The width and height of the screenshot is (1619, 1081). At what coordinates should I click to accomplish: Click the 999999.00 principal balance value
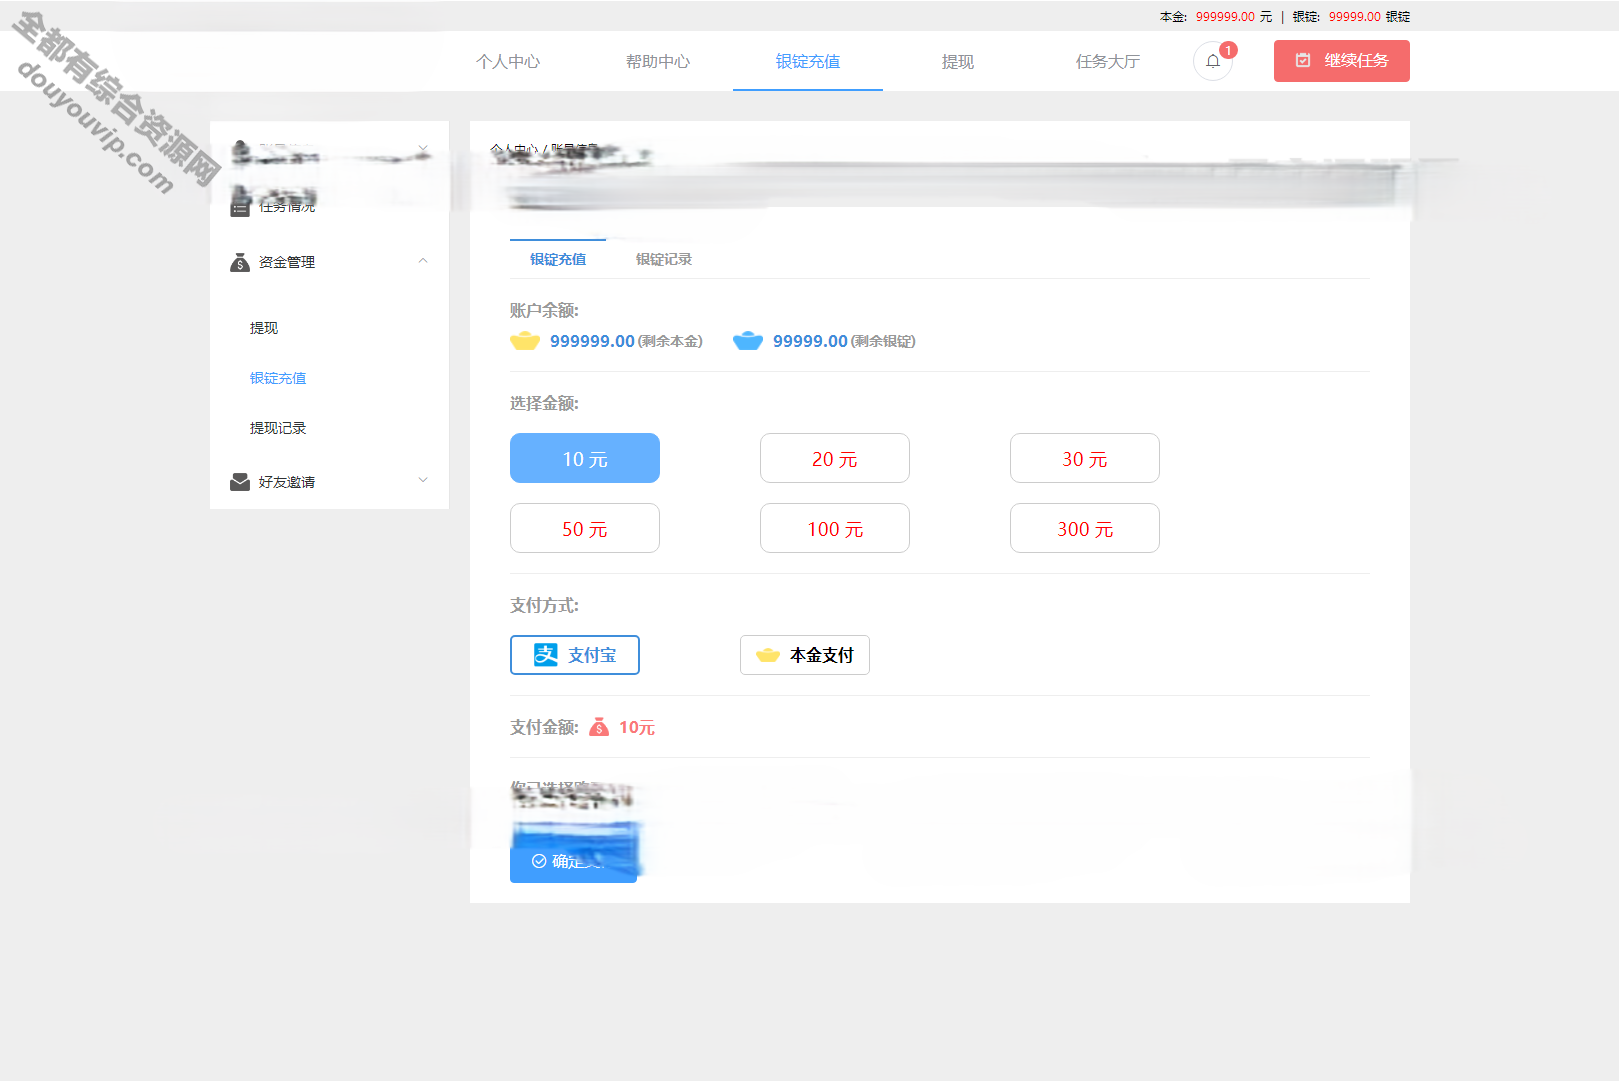click(592, 341)
